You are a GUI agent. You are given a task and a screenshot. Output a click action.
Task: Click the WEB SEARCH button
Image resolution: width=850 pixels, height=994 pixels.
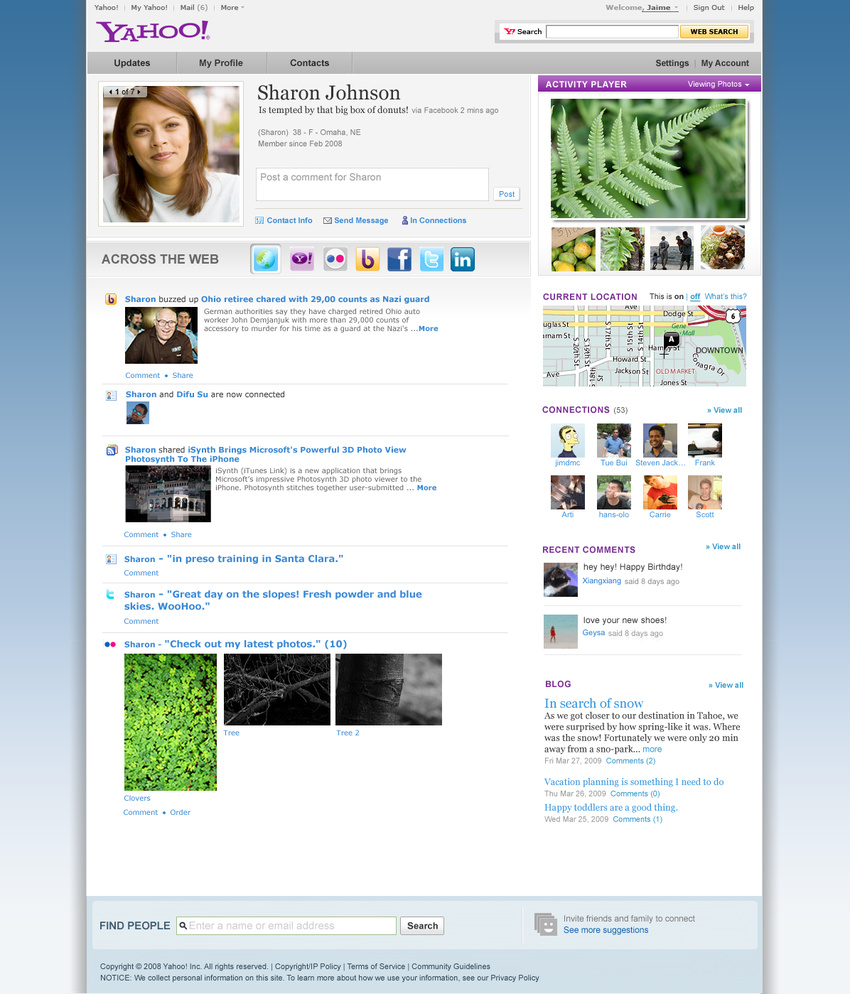[x=714, y=32]
